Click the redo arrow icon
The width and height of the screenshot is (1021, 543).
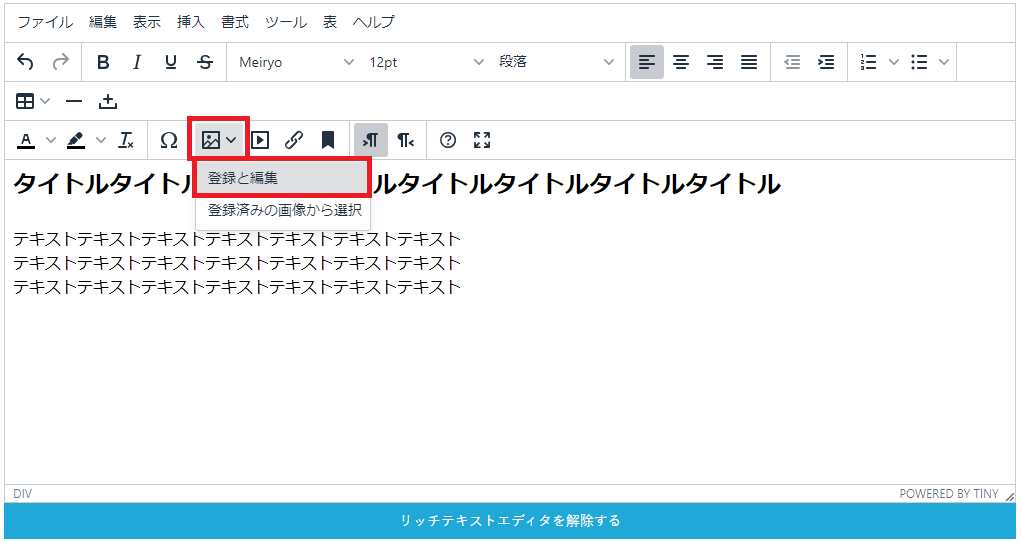click(60, 63)
